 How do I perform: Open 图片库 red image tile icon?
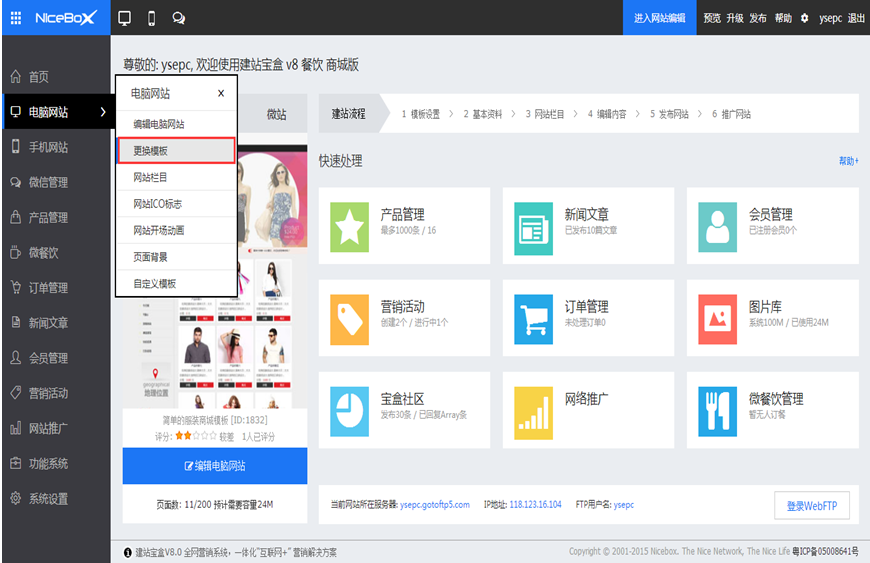coord(718,319)
